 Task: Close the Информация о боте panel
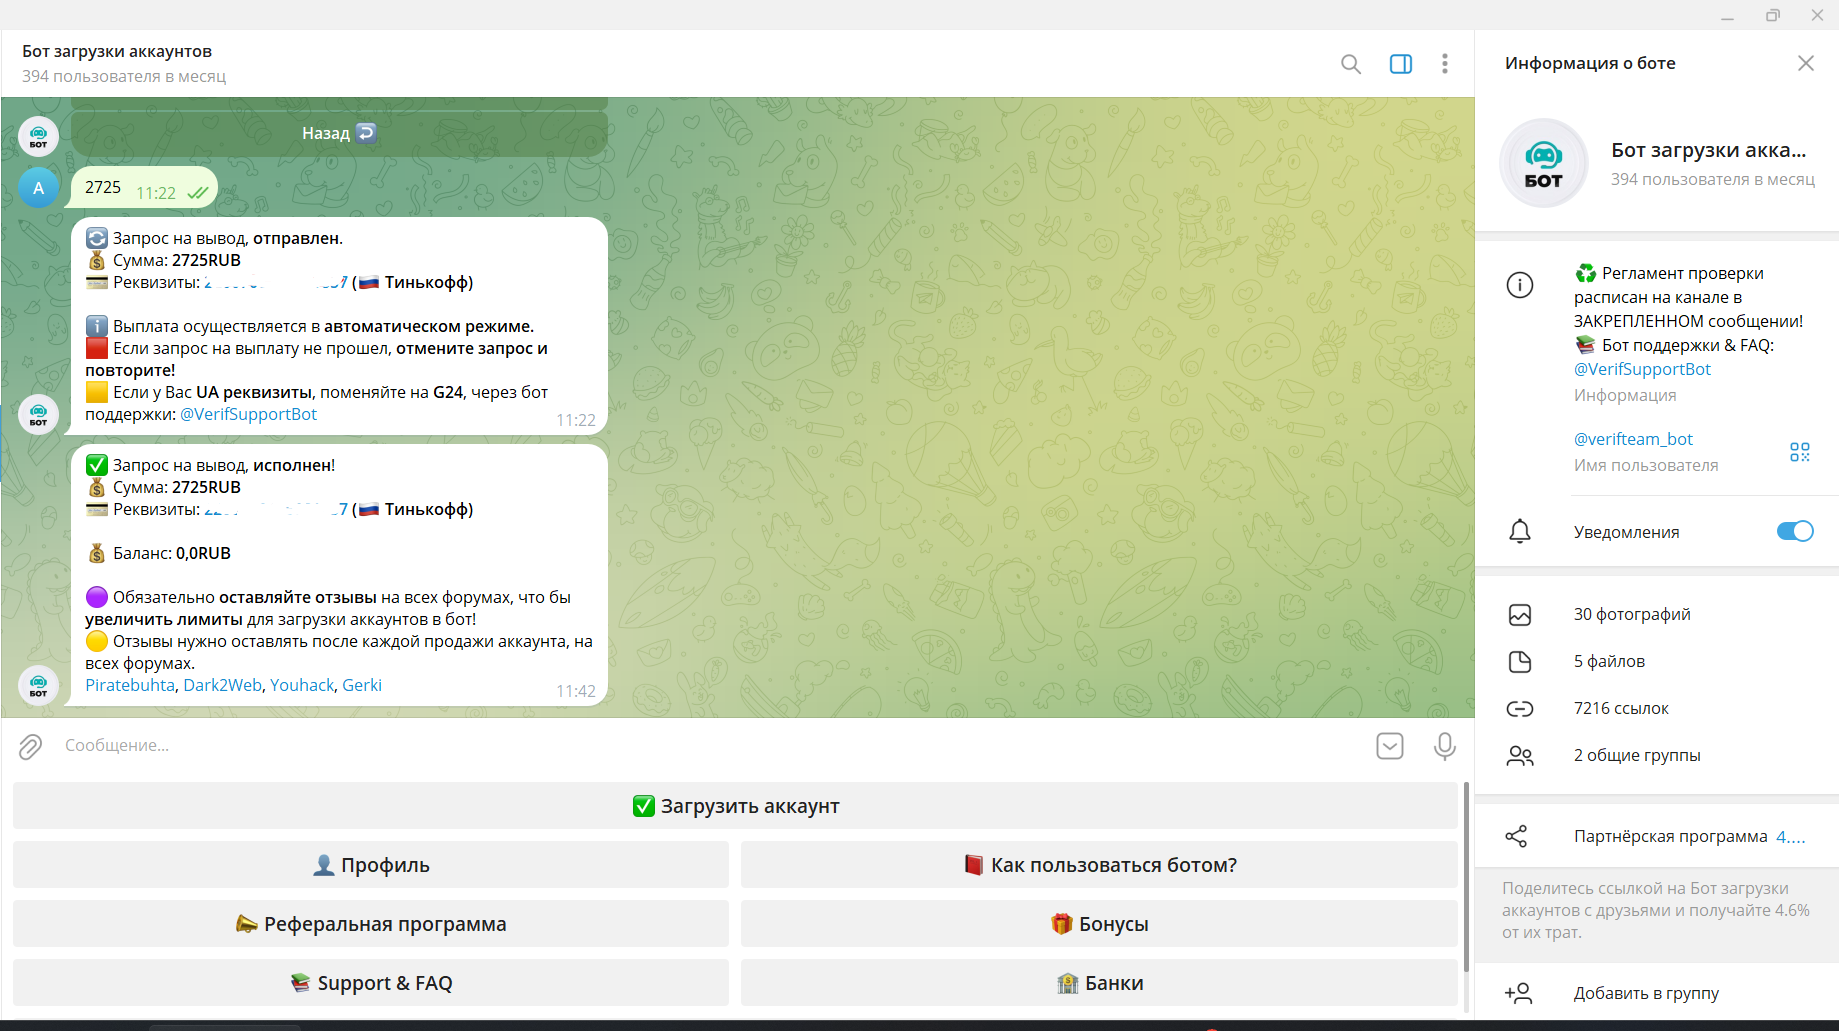1805,63
